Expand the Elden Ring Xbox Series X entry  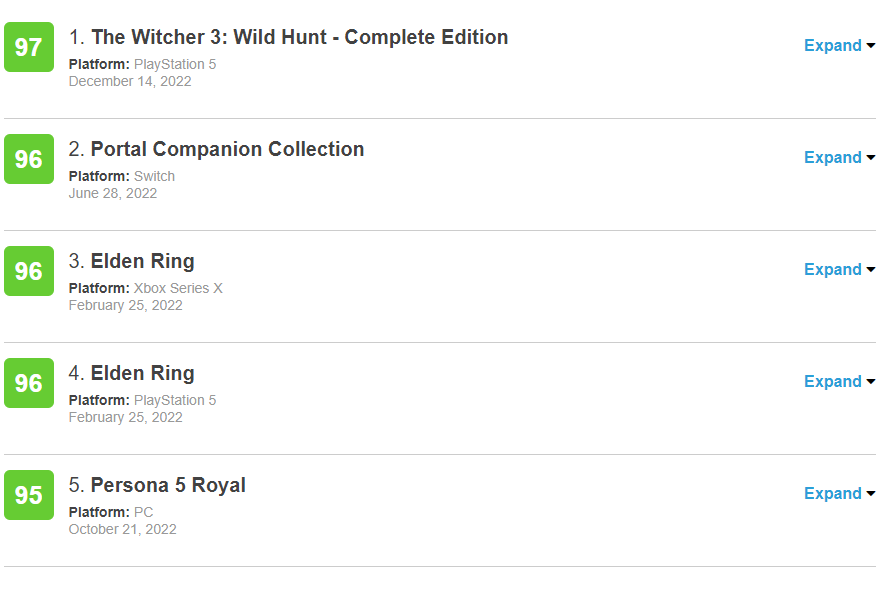pos(839,270)
